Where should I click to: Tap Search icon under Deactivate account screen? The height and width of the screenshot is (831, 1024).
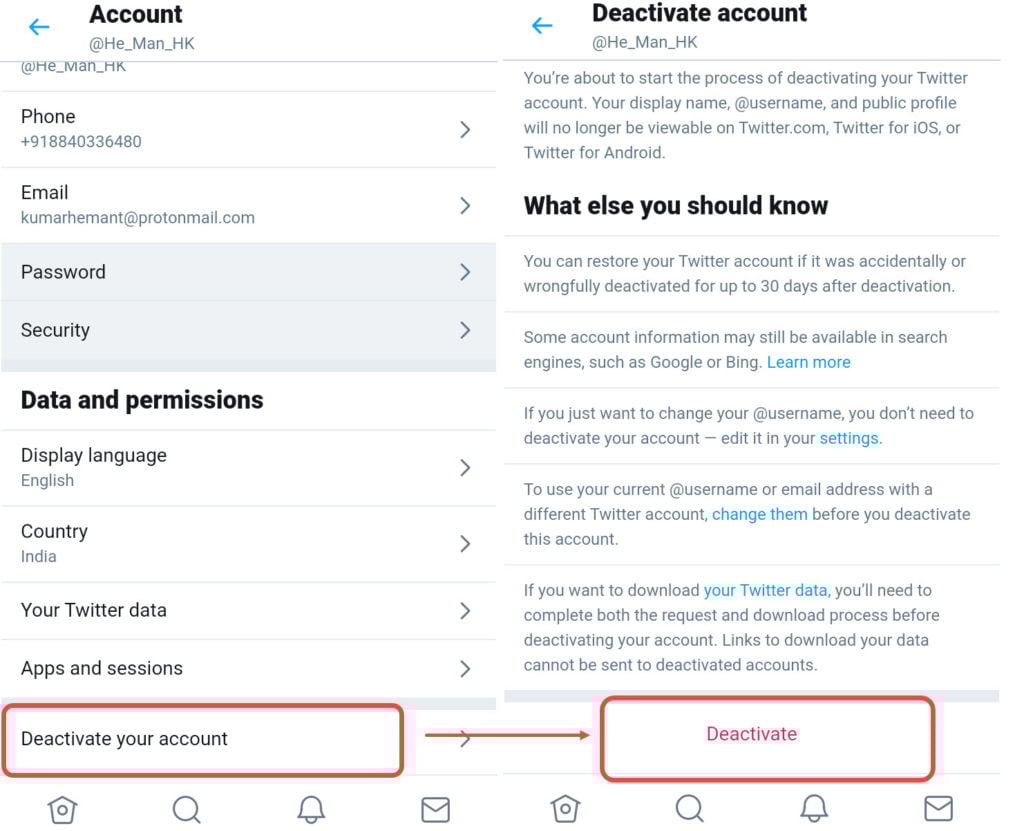point(690,809)
